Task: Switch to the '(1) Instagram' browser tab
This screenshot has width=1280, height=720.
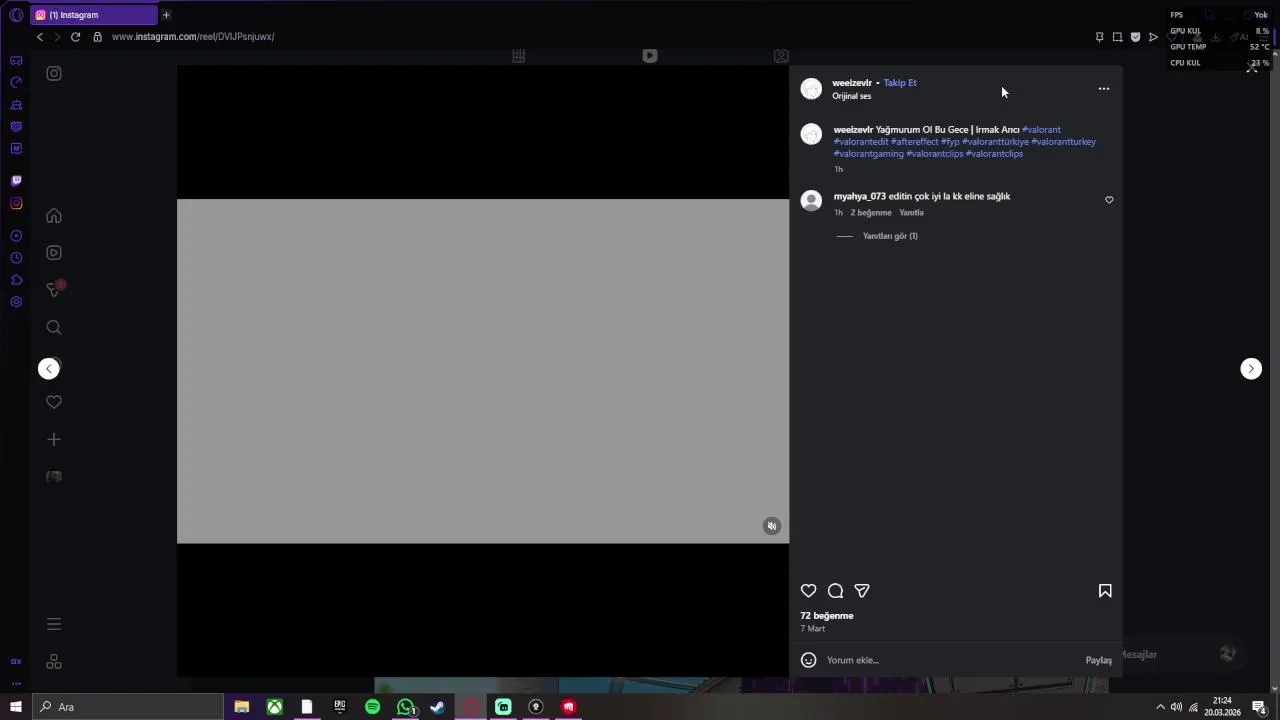Action: (x=94, y=15)
